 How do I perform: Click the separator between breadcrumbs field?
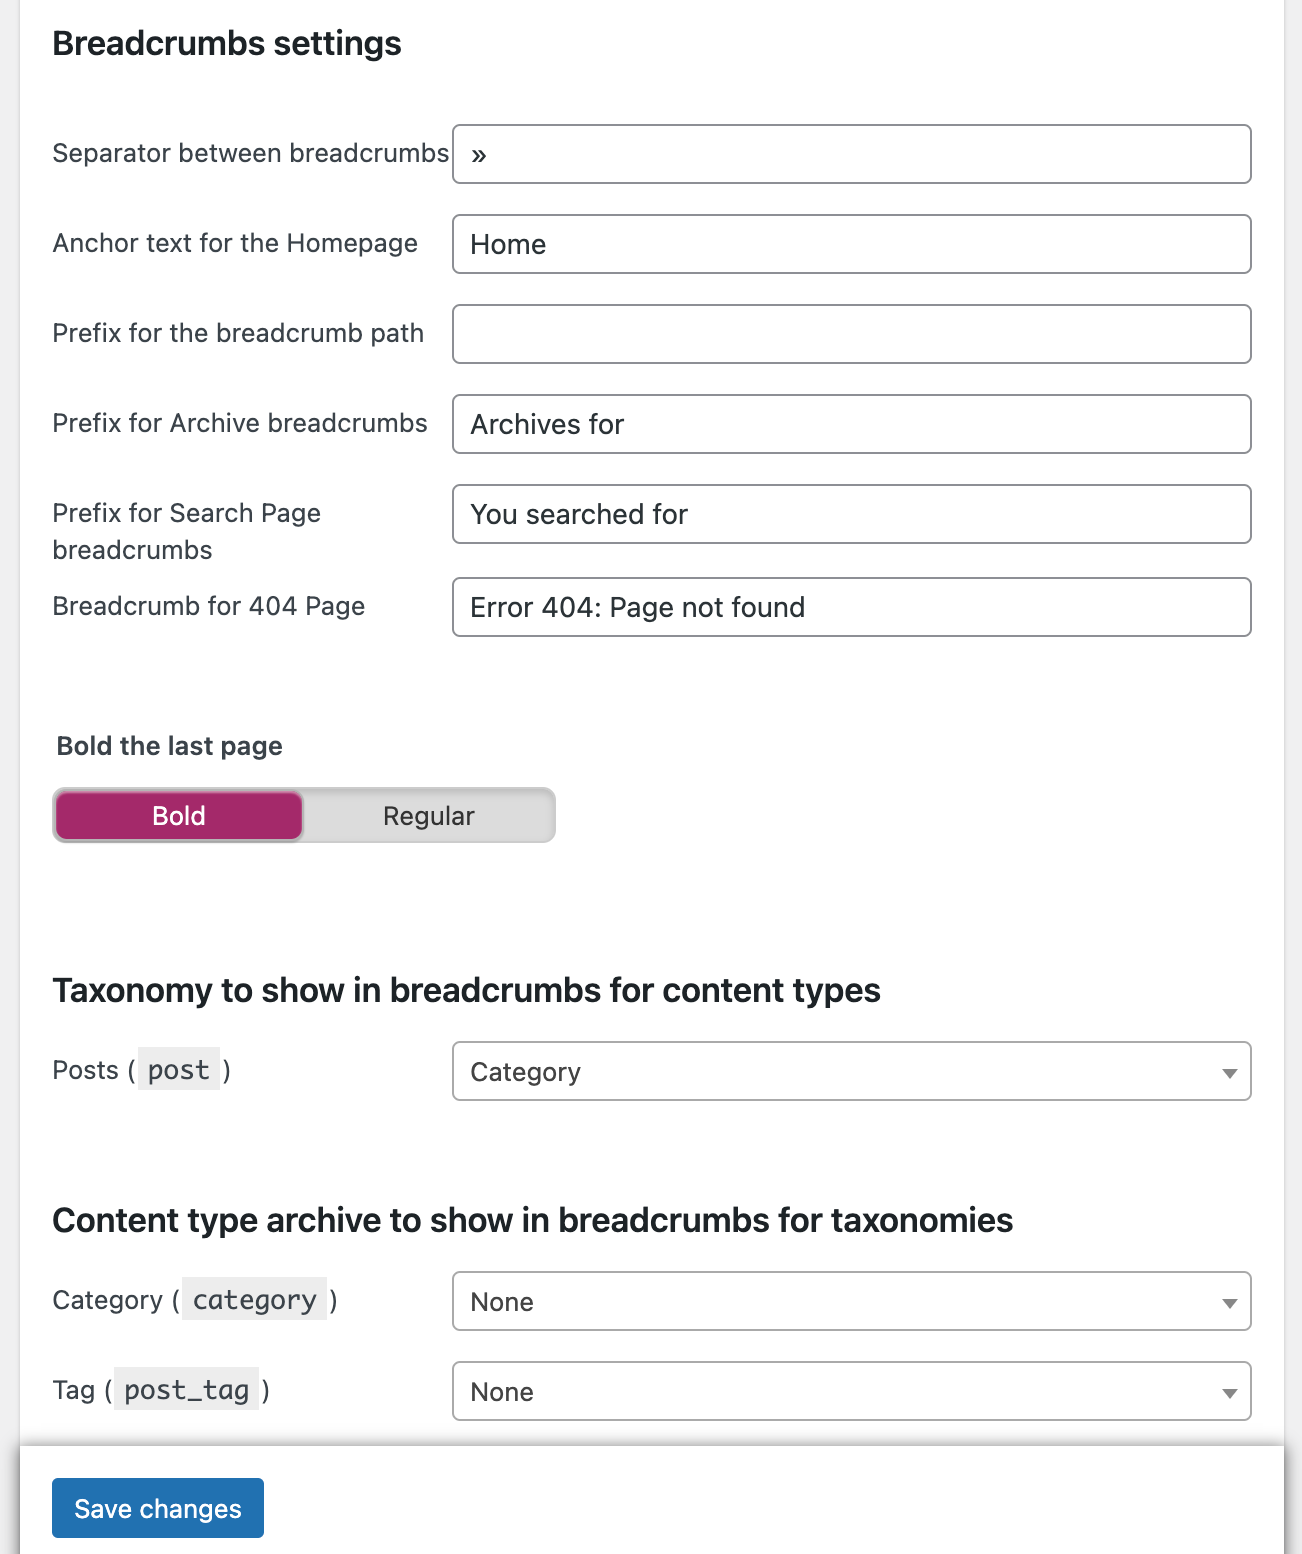coord(851,154)
